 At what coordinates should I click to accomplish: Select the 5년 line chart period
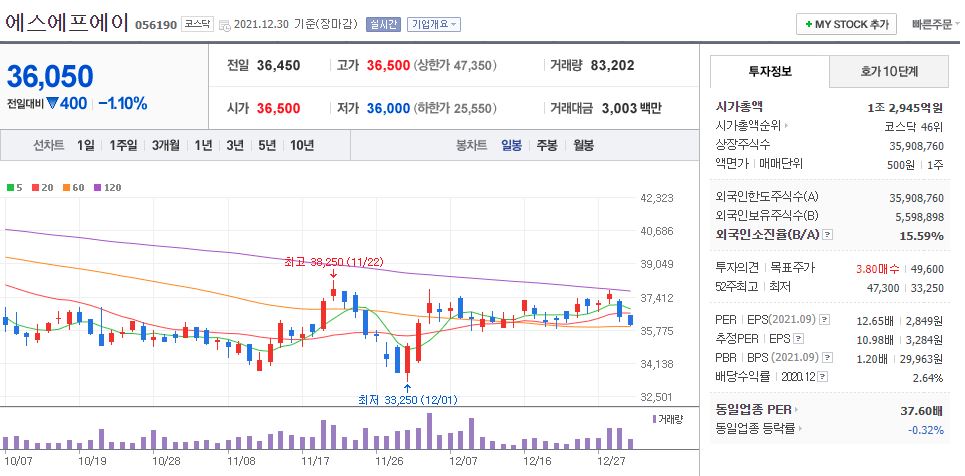[x=267, y=146]
